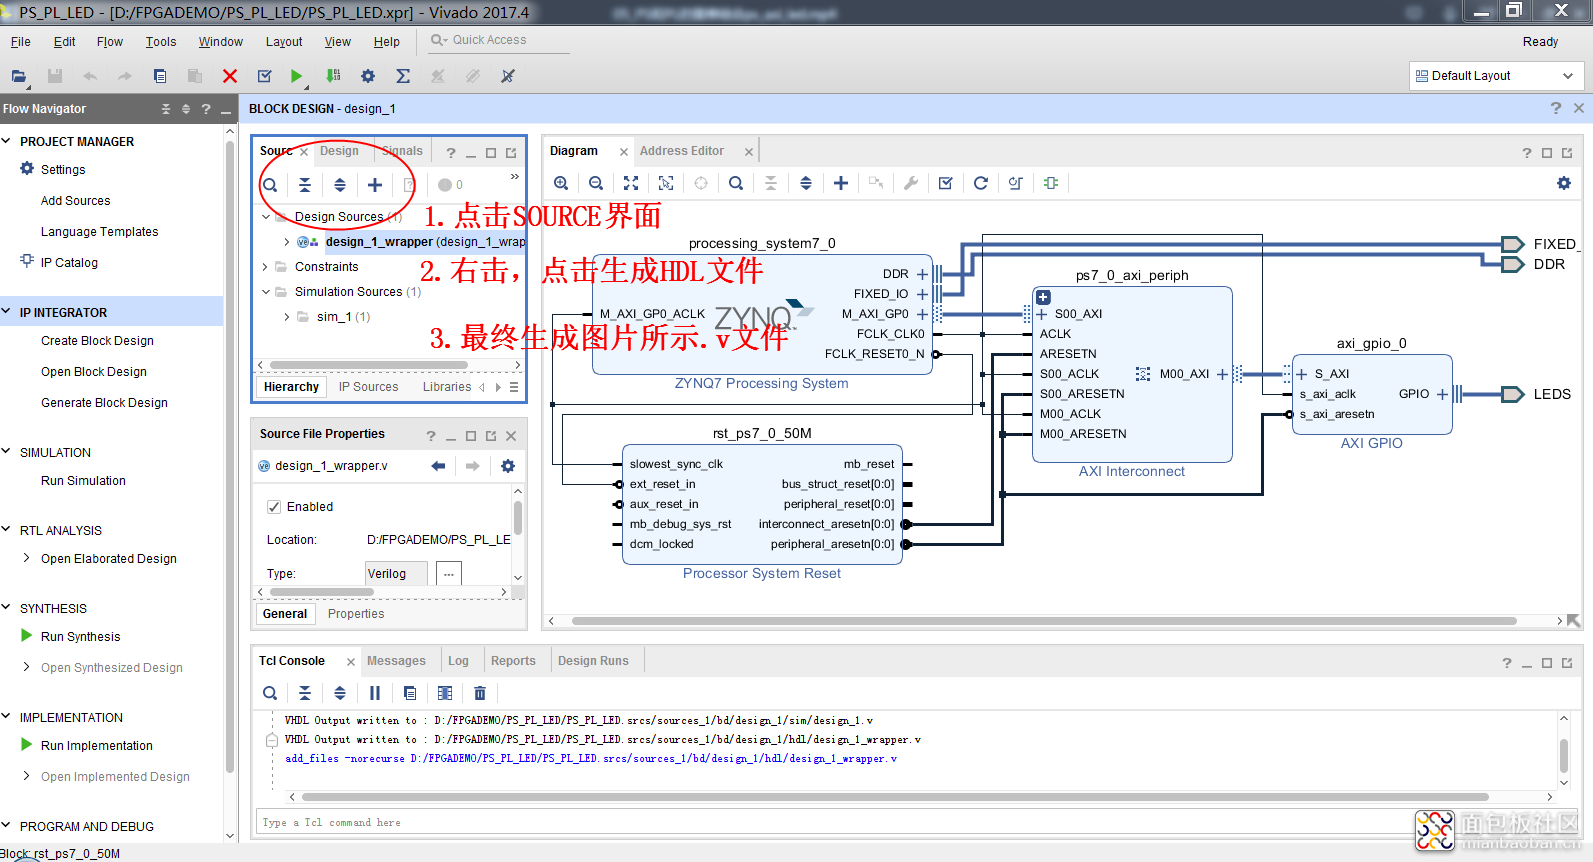Image resolution: width=1593 pixels, height=862 pixels.
Task: Click the Add IP plus icon in diagram
Action: click(841, 183)
